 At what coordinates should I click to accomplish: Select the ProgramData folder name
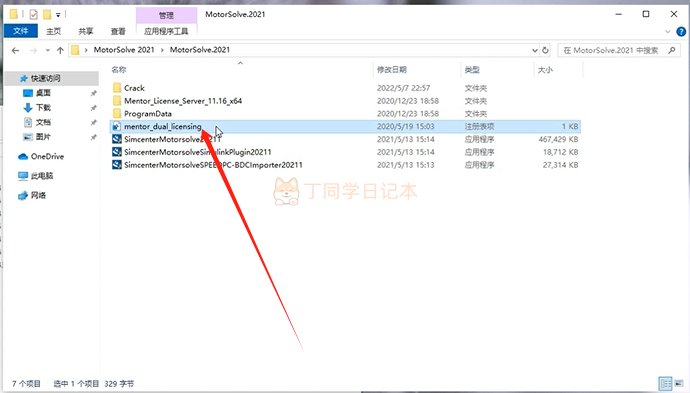click(x=148, y=114)
